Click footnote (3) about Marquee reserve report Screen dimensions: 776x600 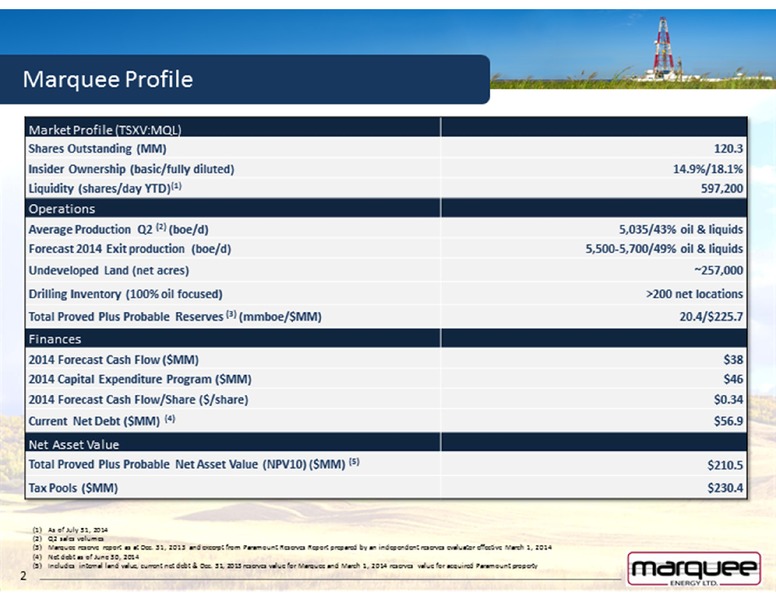pyautogui.click(x=292, y=548)
